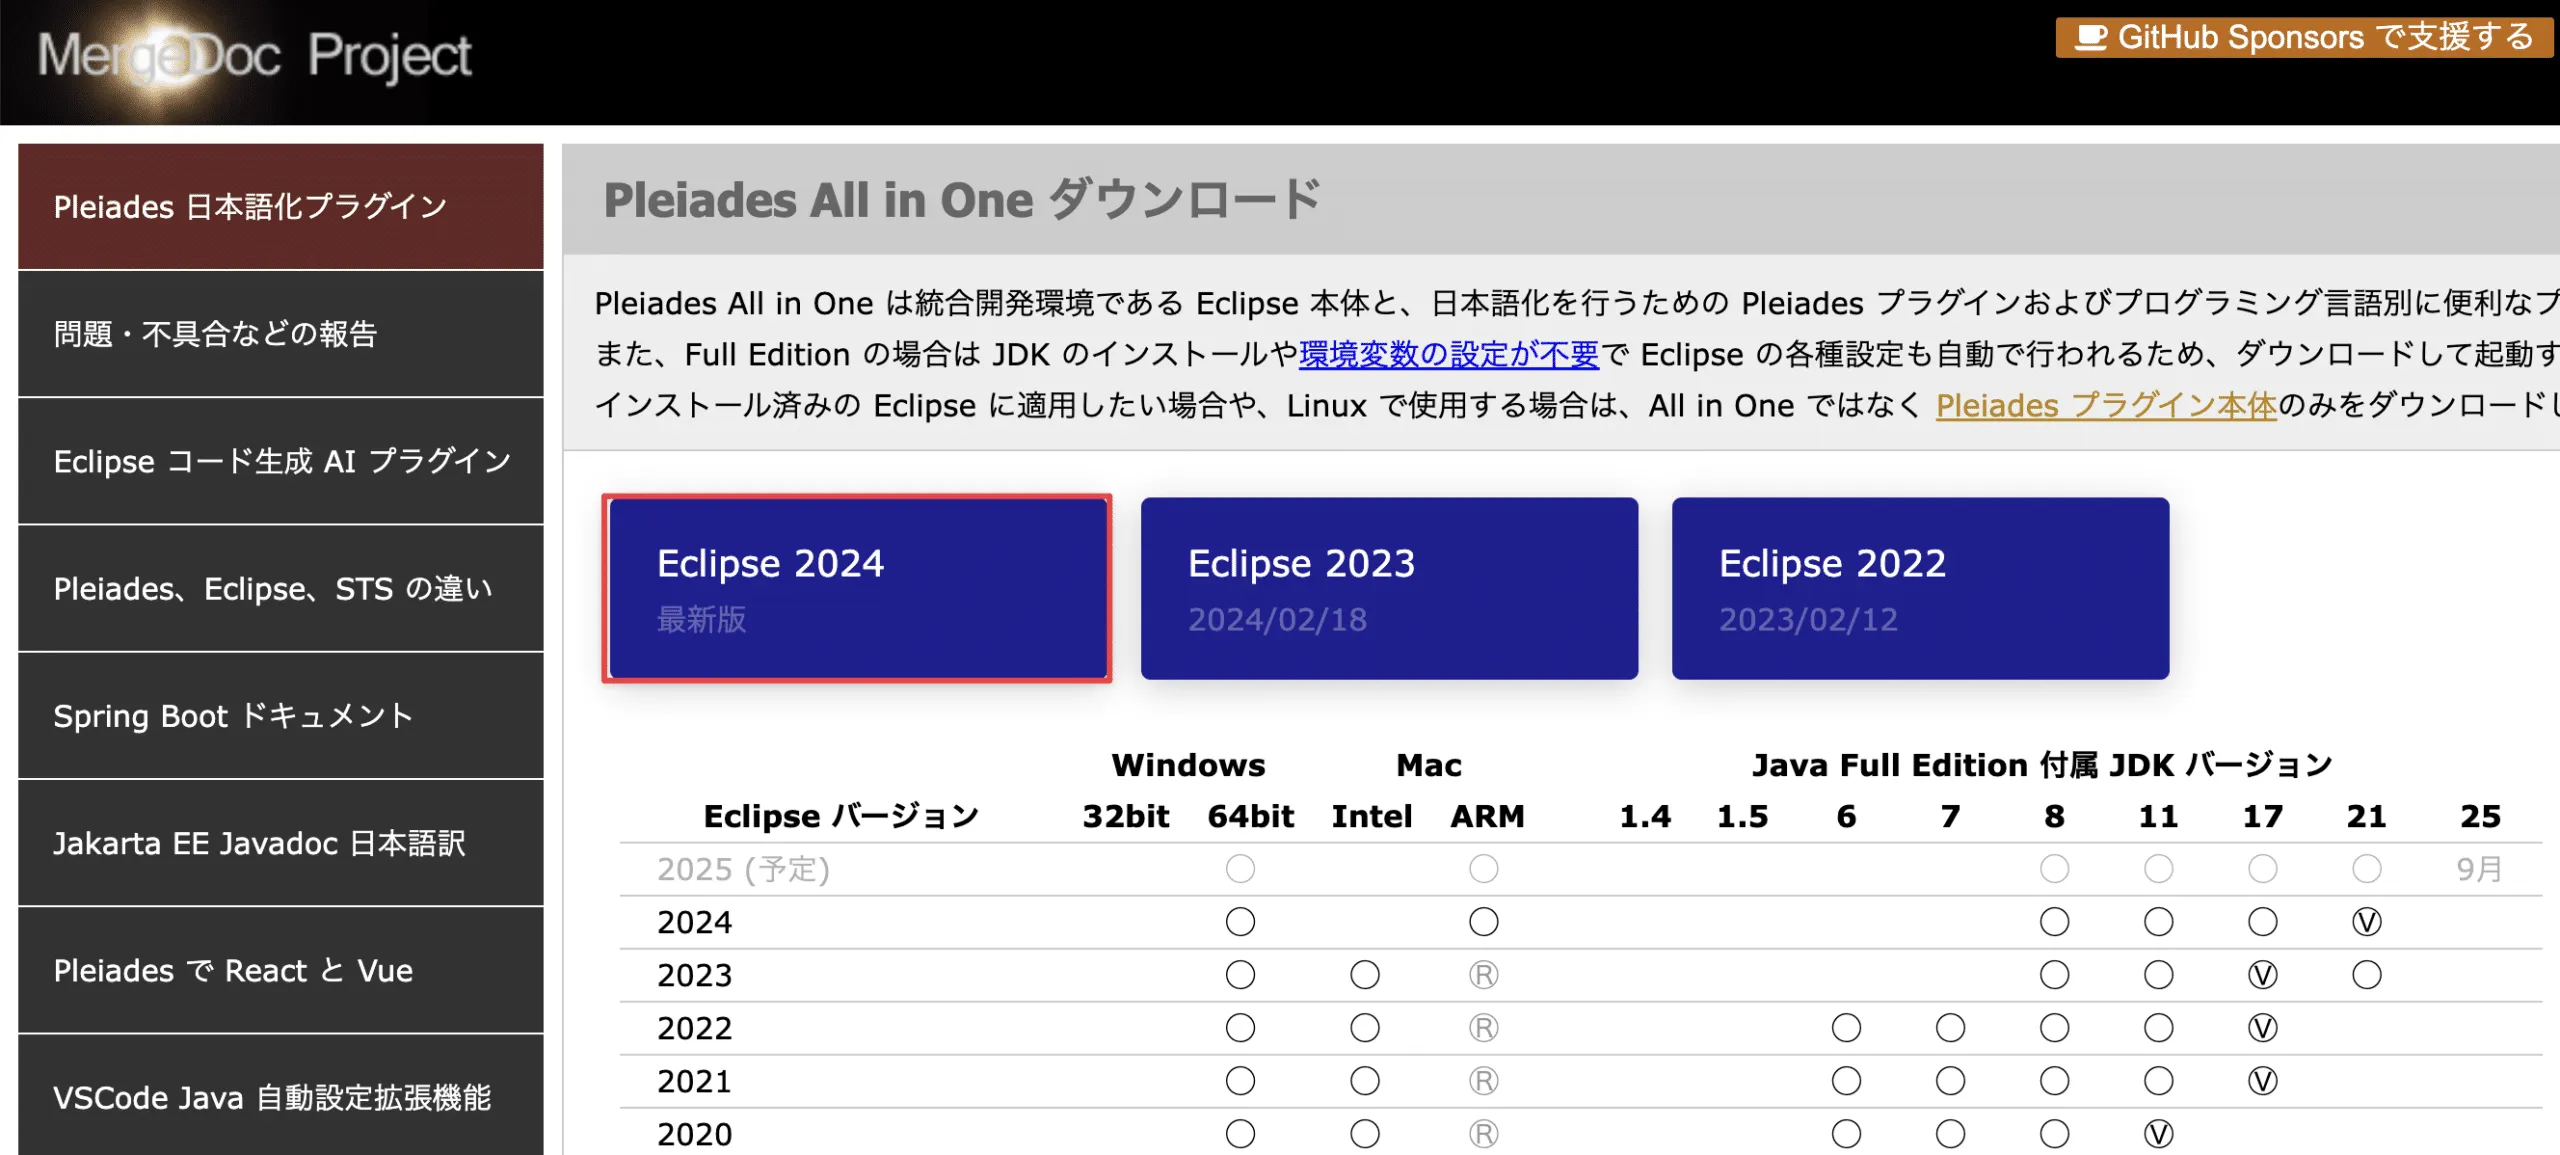Screen dimensions: 2560x1155
Task: Click the Eclipse バージョン column header
Action: click(x=841, y=816)
